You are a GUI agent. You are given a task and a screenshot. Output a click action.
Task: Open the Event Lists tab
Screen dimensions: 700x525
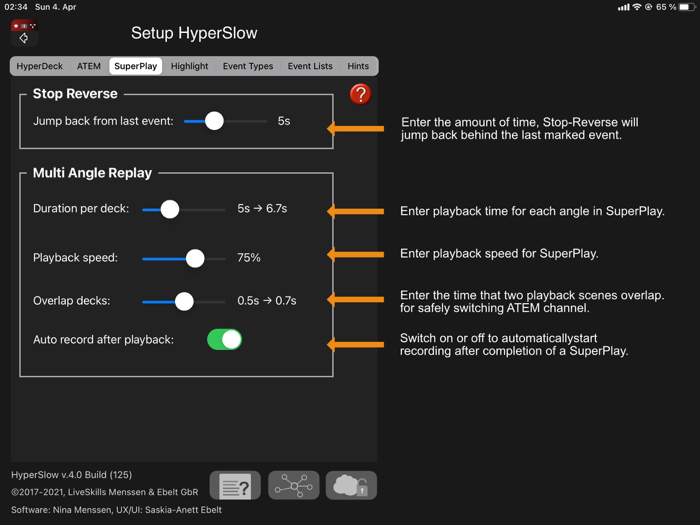tap(310, 66)
